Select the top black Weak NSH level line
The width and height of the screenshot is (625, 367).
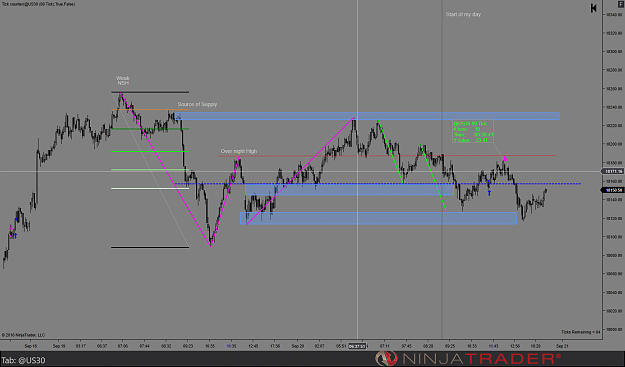(x=150, y=92)
